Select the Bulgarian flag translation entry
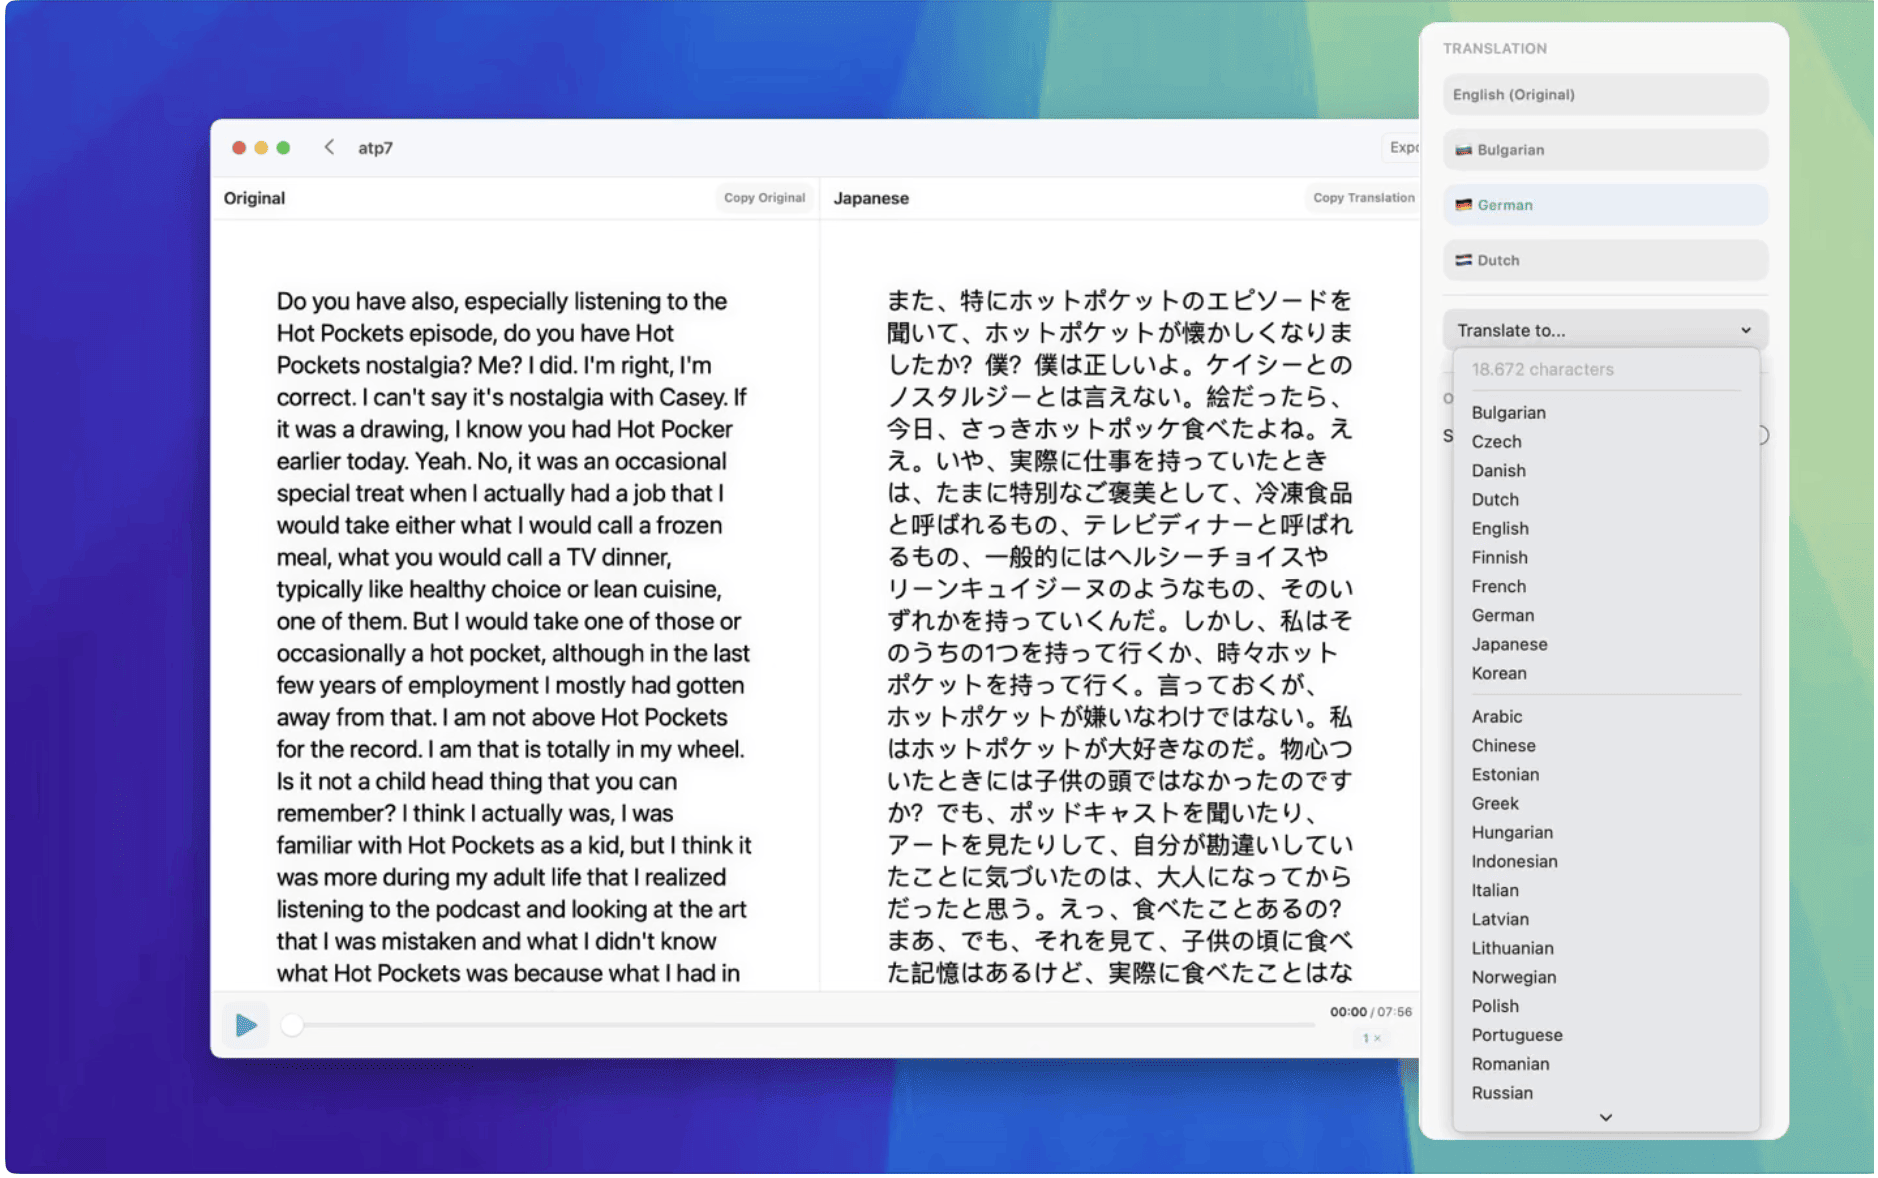 [x=1604, y=150]
